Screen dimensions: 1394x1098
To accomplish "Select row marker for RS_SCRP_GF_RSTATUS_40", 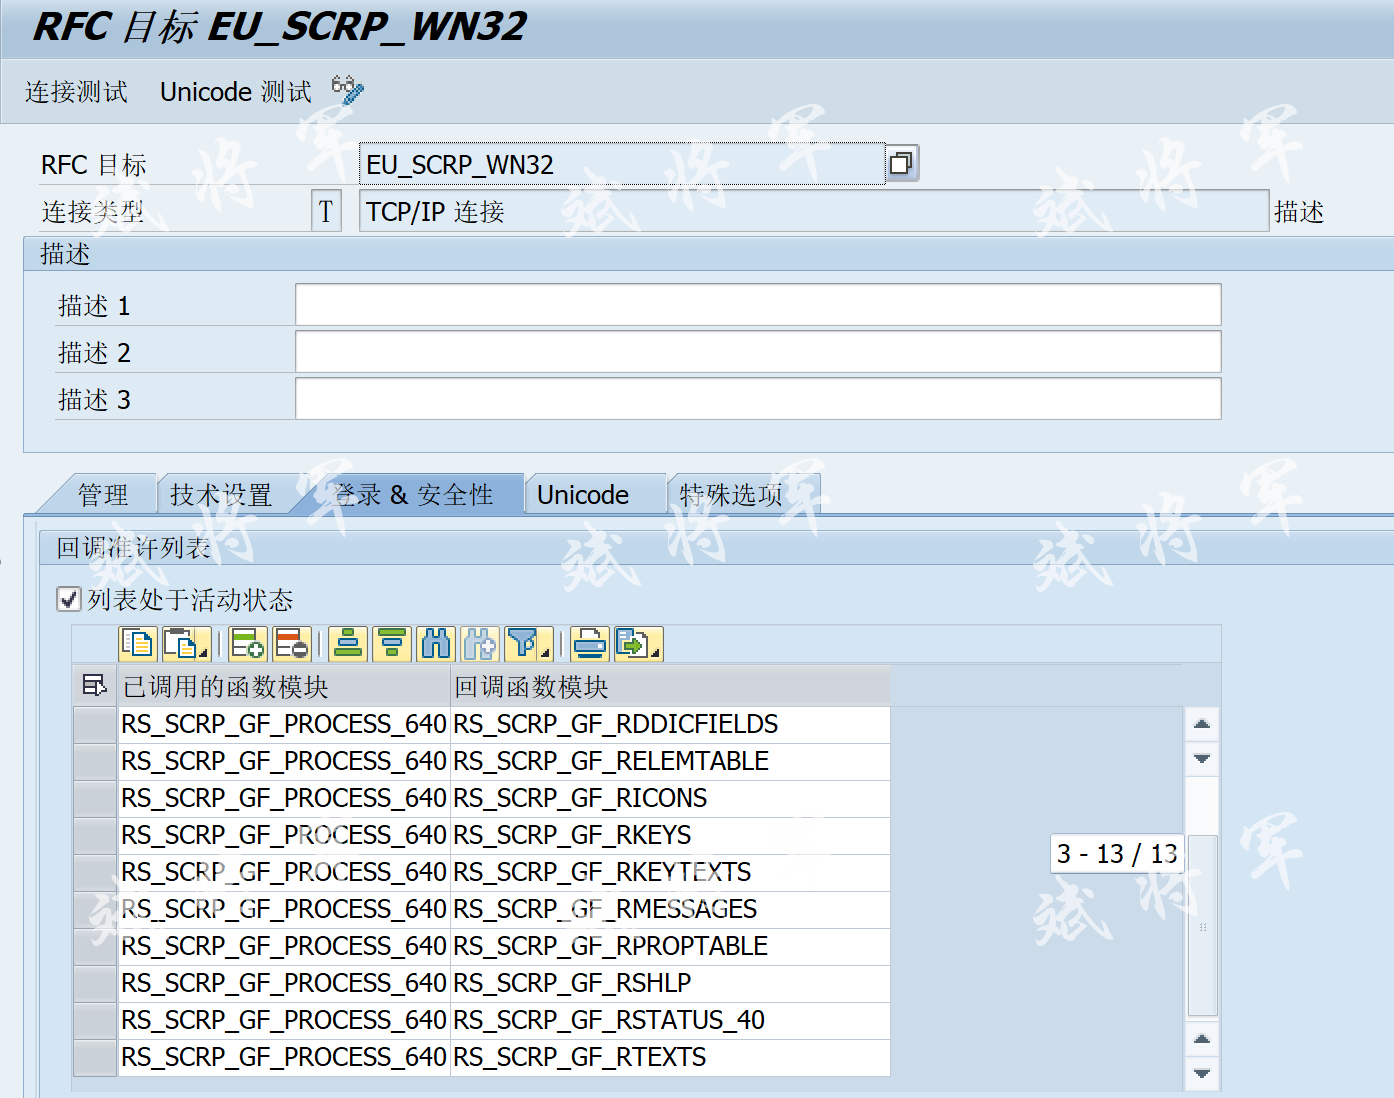I will pos(95,1020).
